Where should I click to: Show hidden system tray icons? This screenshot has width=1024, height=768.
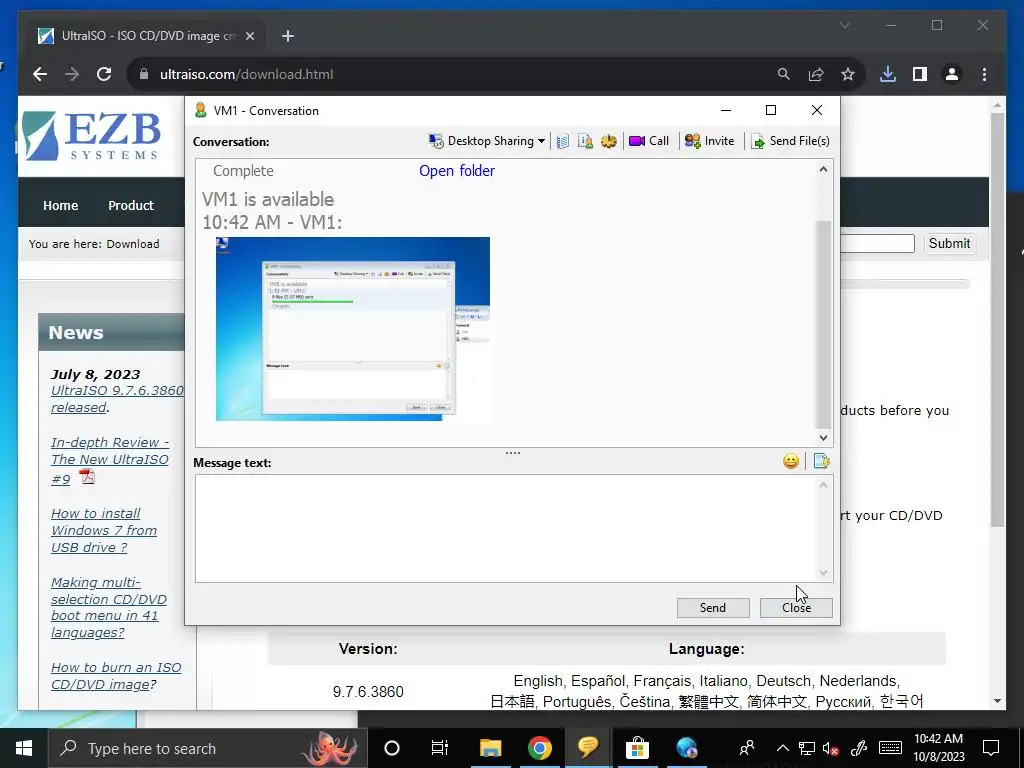tap(782, 748)
